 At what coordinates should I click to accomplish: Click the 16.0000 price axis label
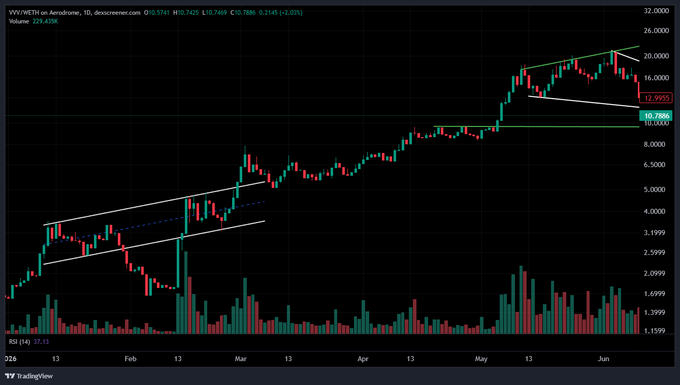pos(656,78)
